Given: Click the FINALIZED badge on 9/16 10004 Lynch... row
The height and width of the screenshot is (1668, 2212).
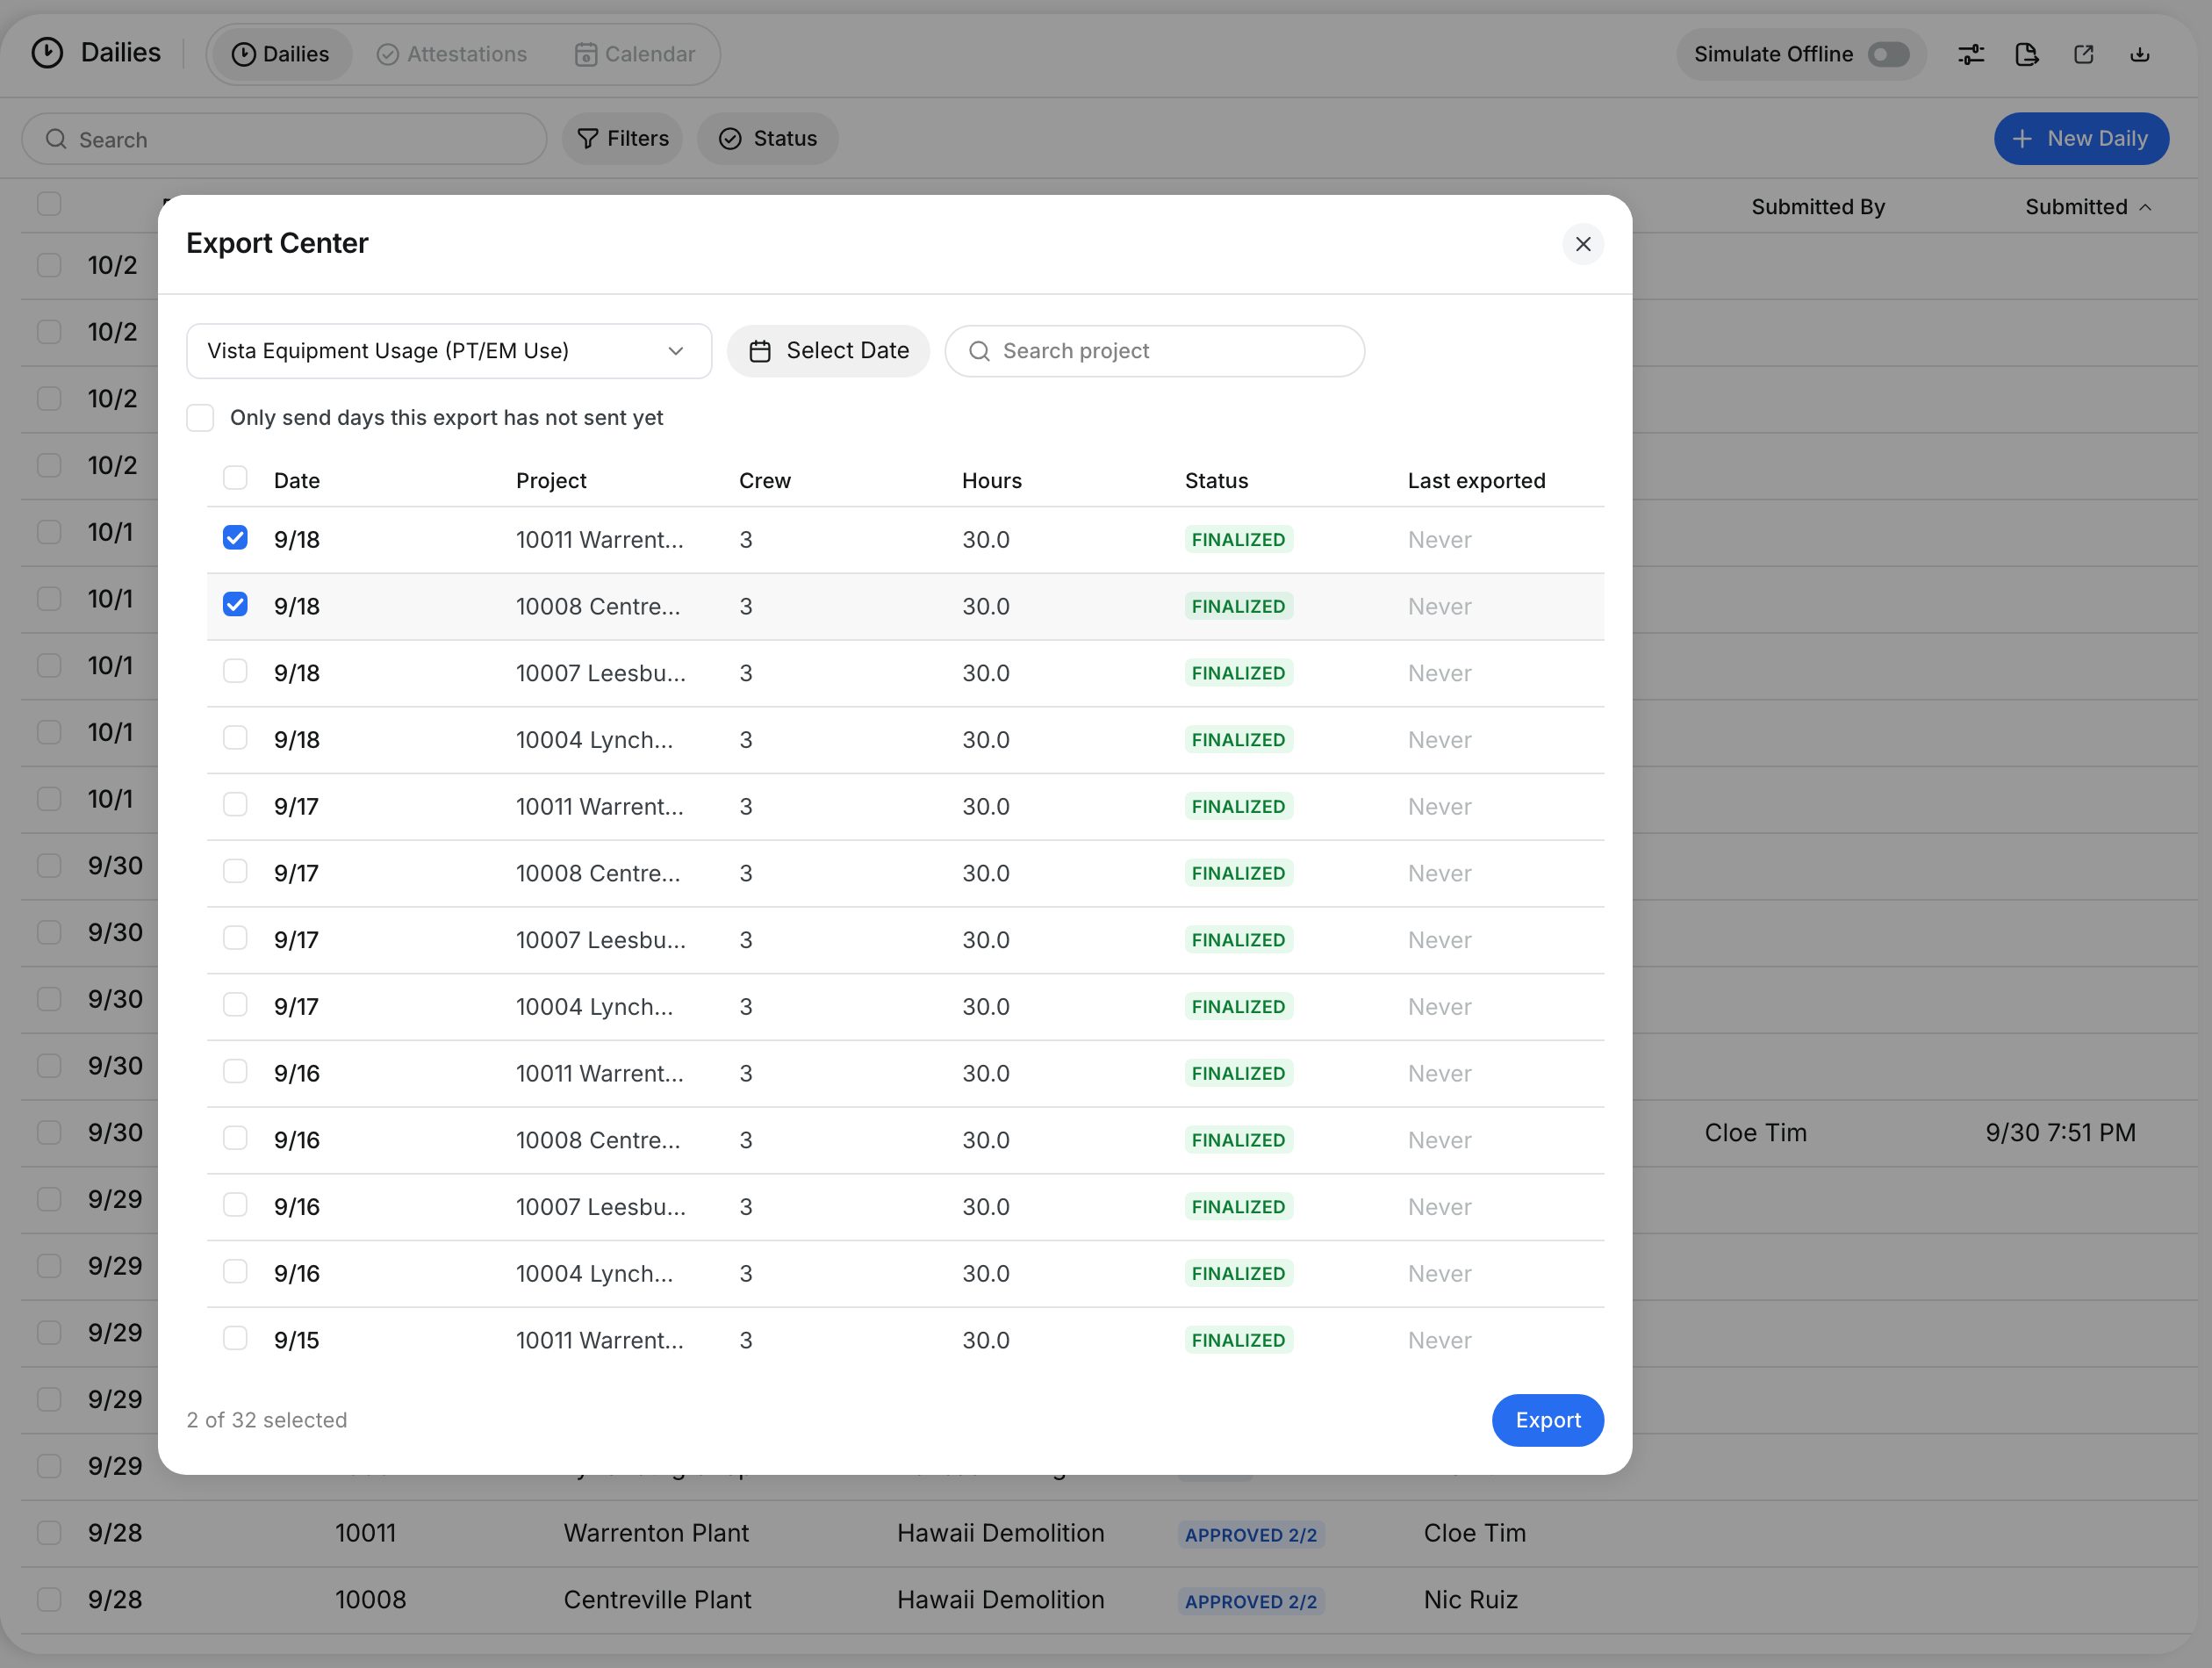Looking at the screenshot, I should pyautogui.click(x=1238, y=1273).
